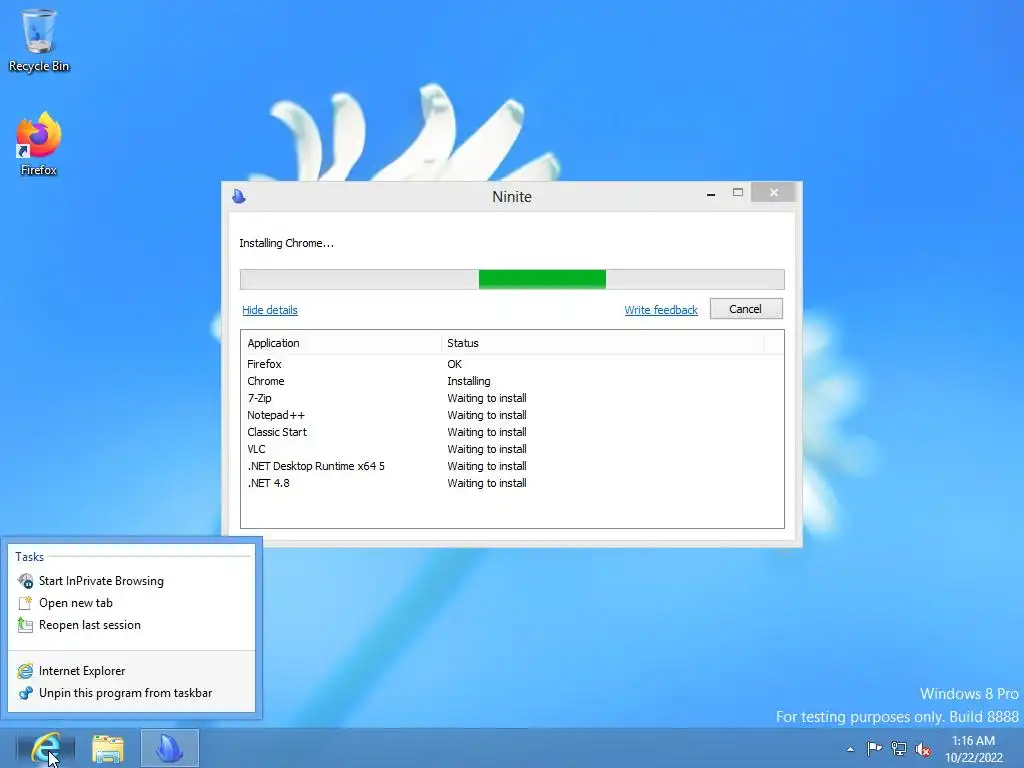Click the muted volume tray icon

[x=923, y=749]
